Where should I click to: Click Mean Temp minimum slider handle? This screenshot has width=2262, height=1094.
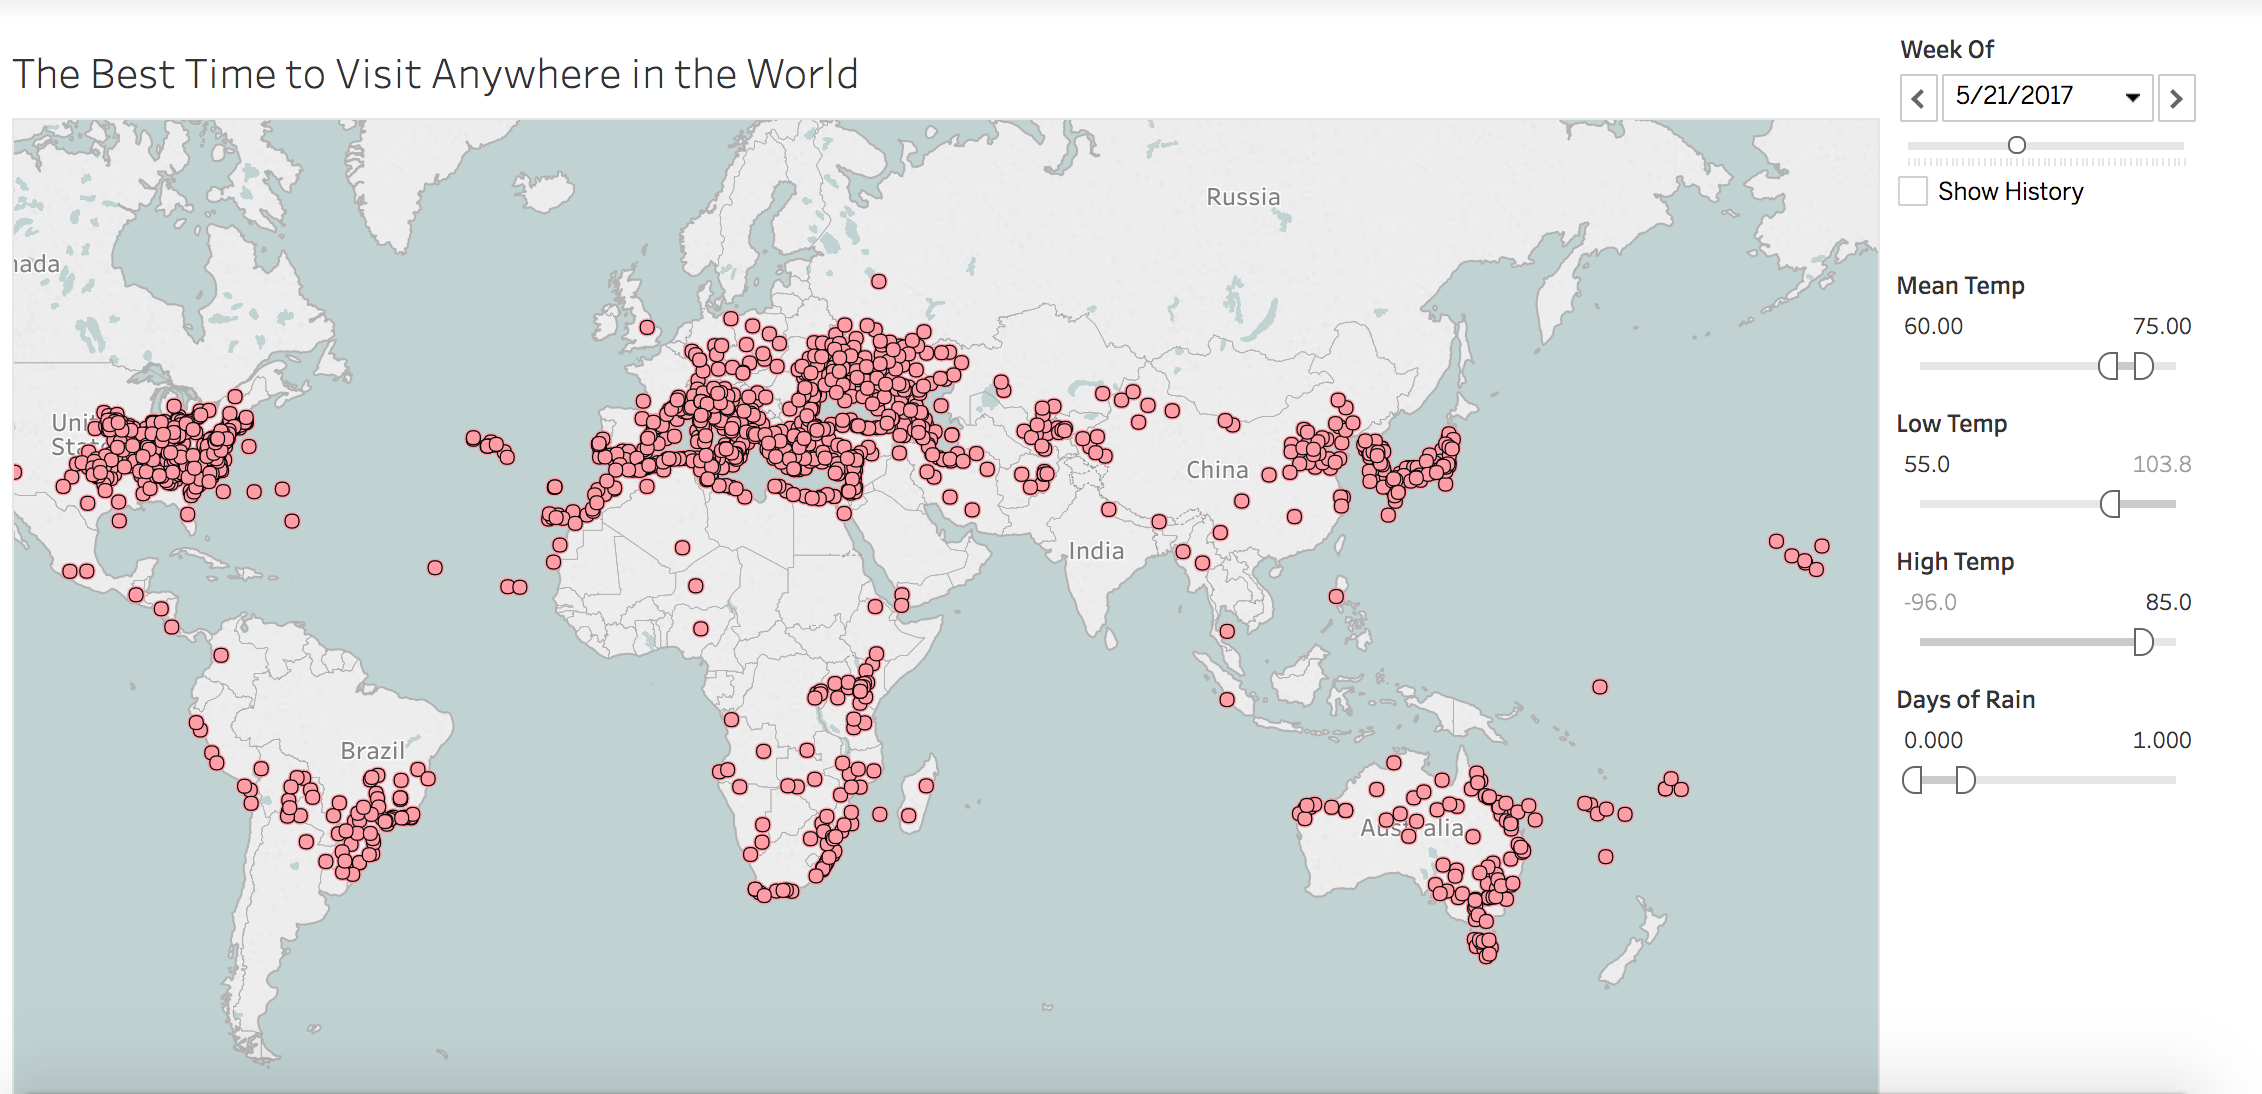click(x=2108, y=366)
